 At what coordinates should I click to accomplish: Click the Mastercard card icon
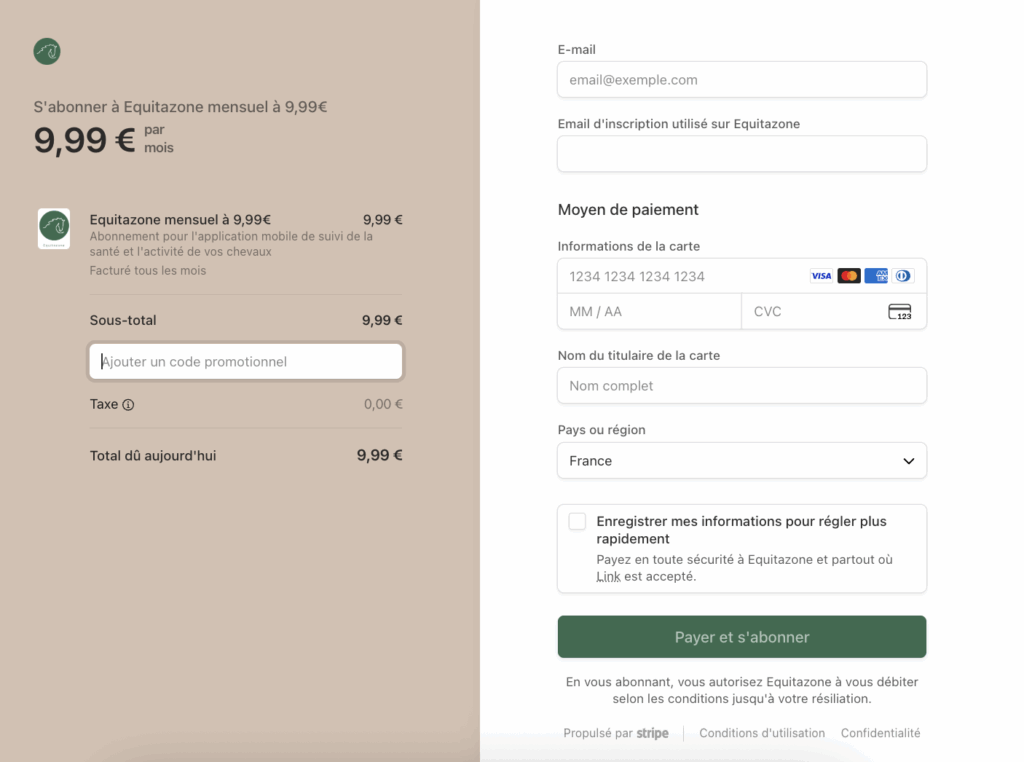849,276
